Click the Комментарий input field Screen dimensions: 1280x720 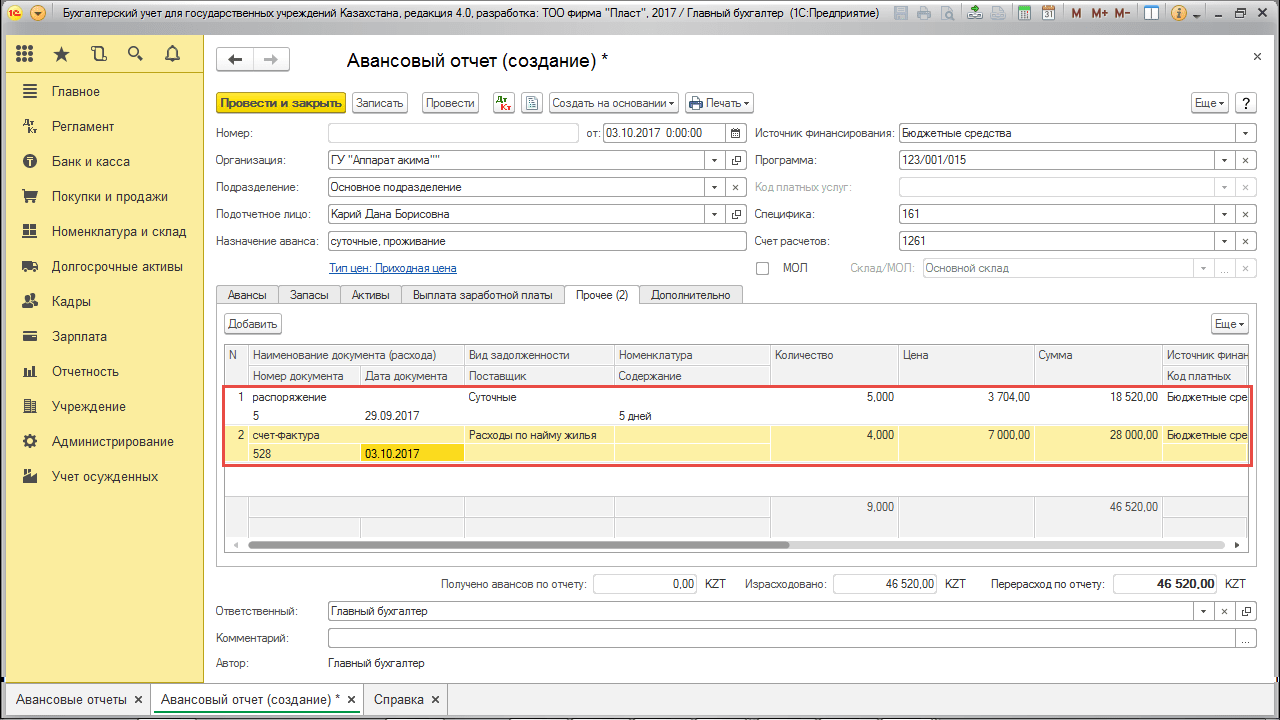click(780, 638)
